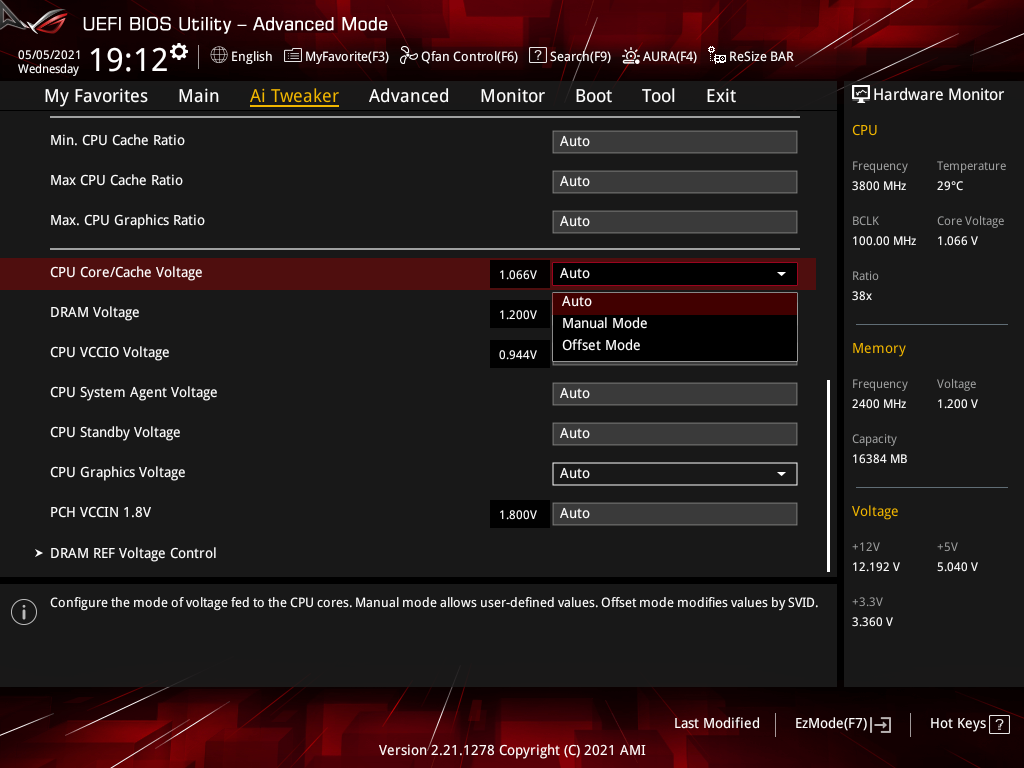This screenshot has width=1024, height=768.
Task: Click the globe language icon
Action: (219, 56)
